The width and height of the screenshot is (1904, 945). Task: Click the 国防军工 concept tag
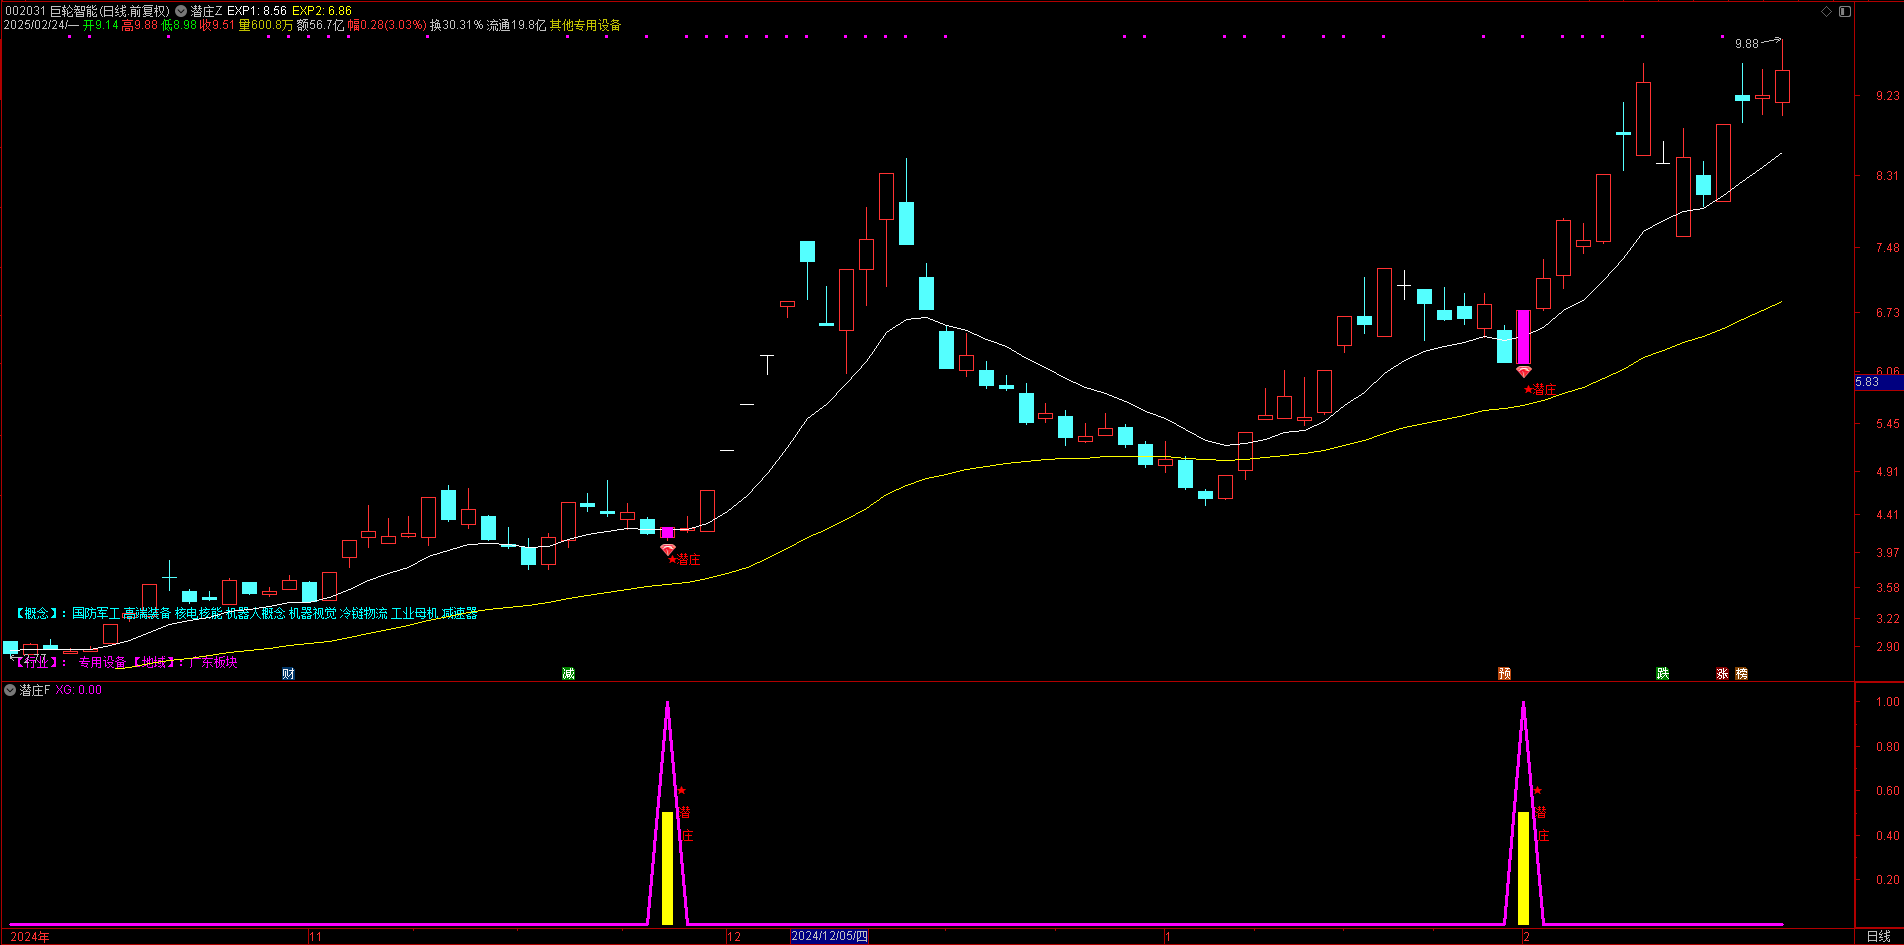click(96, 613)
